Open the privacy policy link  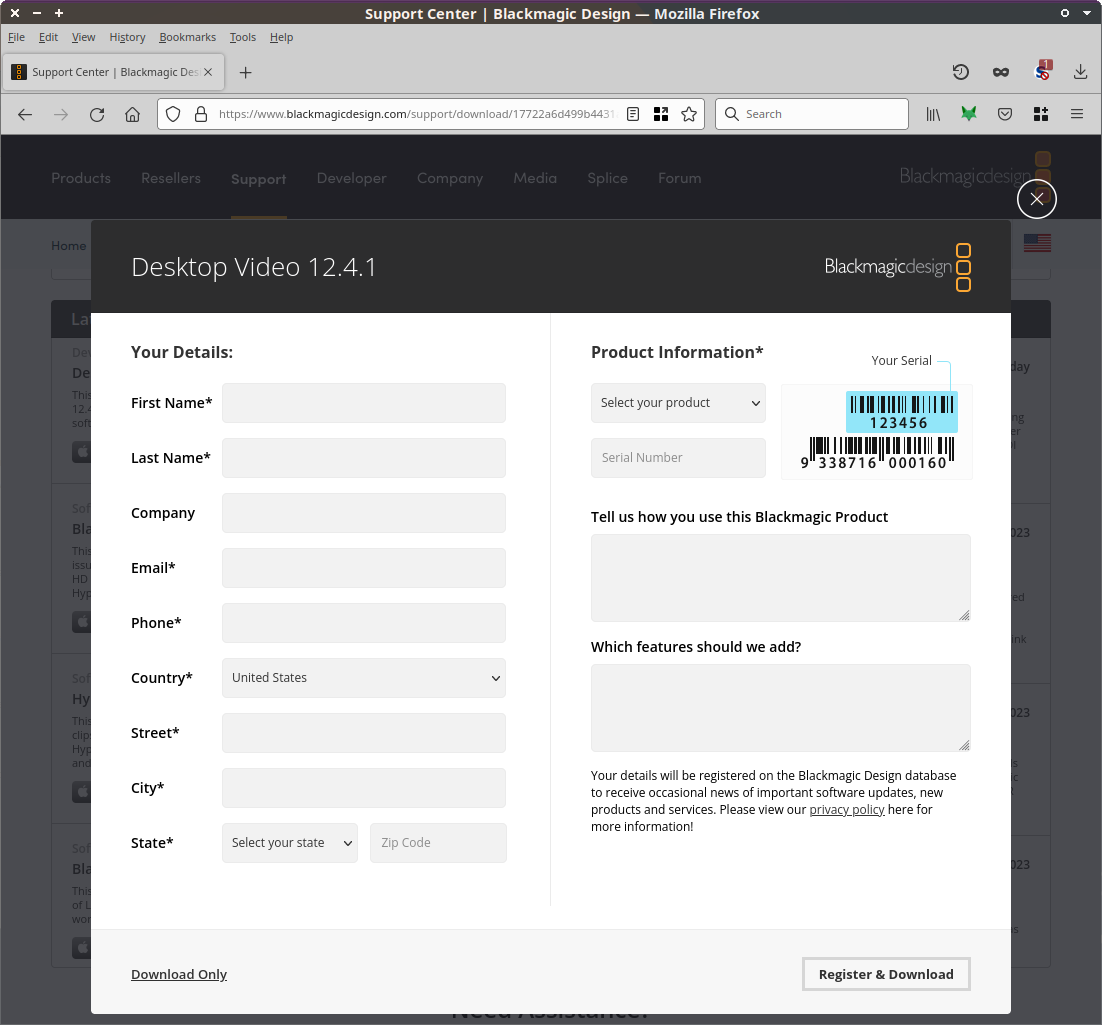click(x=847, y=810)
